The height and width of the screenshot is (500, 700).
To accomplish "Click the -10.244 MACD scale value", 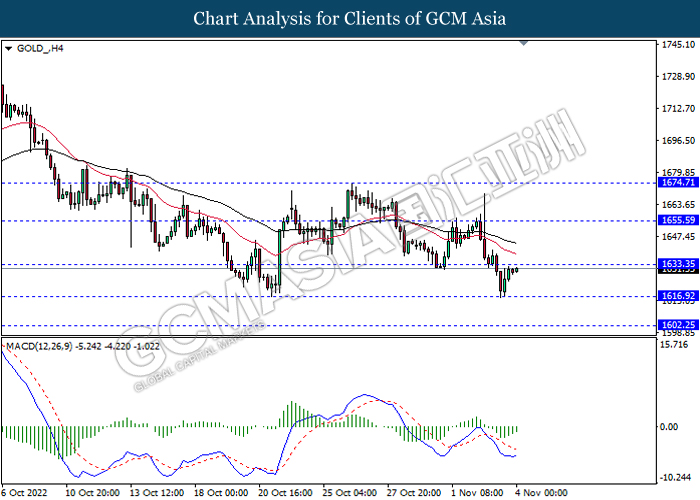I will pos(675,477).
